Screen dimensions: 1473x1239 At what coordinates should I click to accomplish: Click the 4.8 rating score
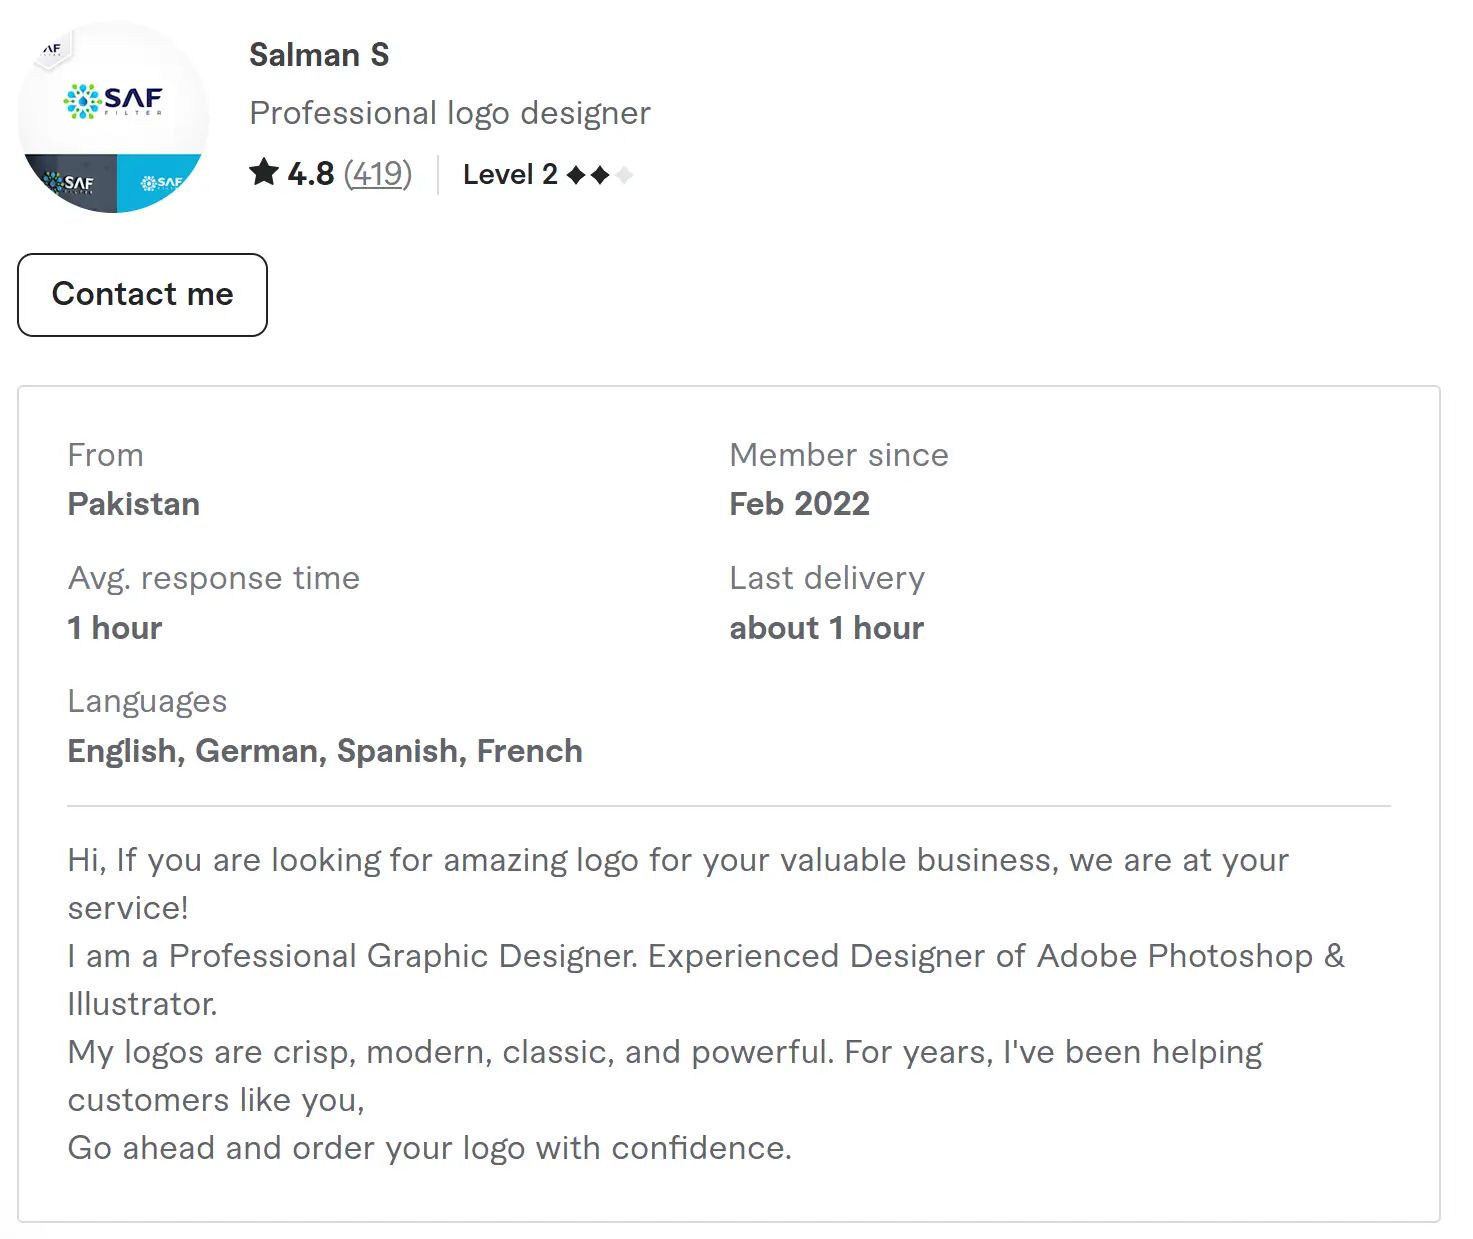point(311,174)
